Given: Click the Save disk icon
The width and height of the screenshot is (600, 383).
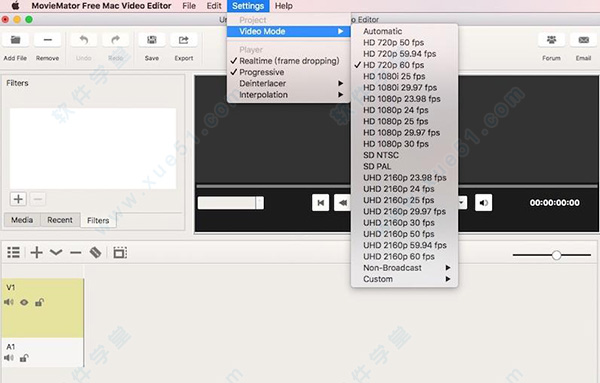Looking at the screenshot, I should pyautogui.click(x=152, y=40).
